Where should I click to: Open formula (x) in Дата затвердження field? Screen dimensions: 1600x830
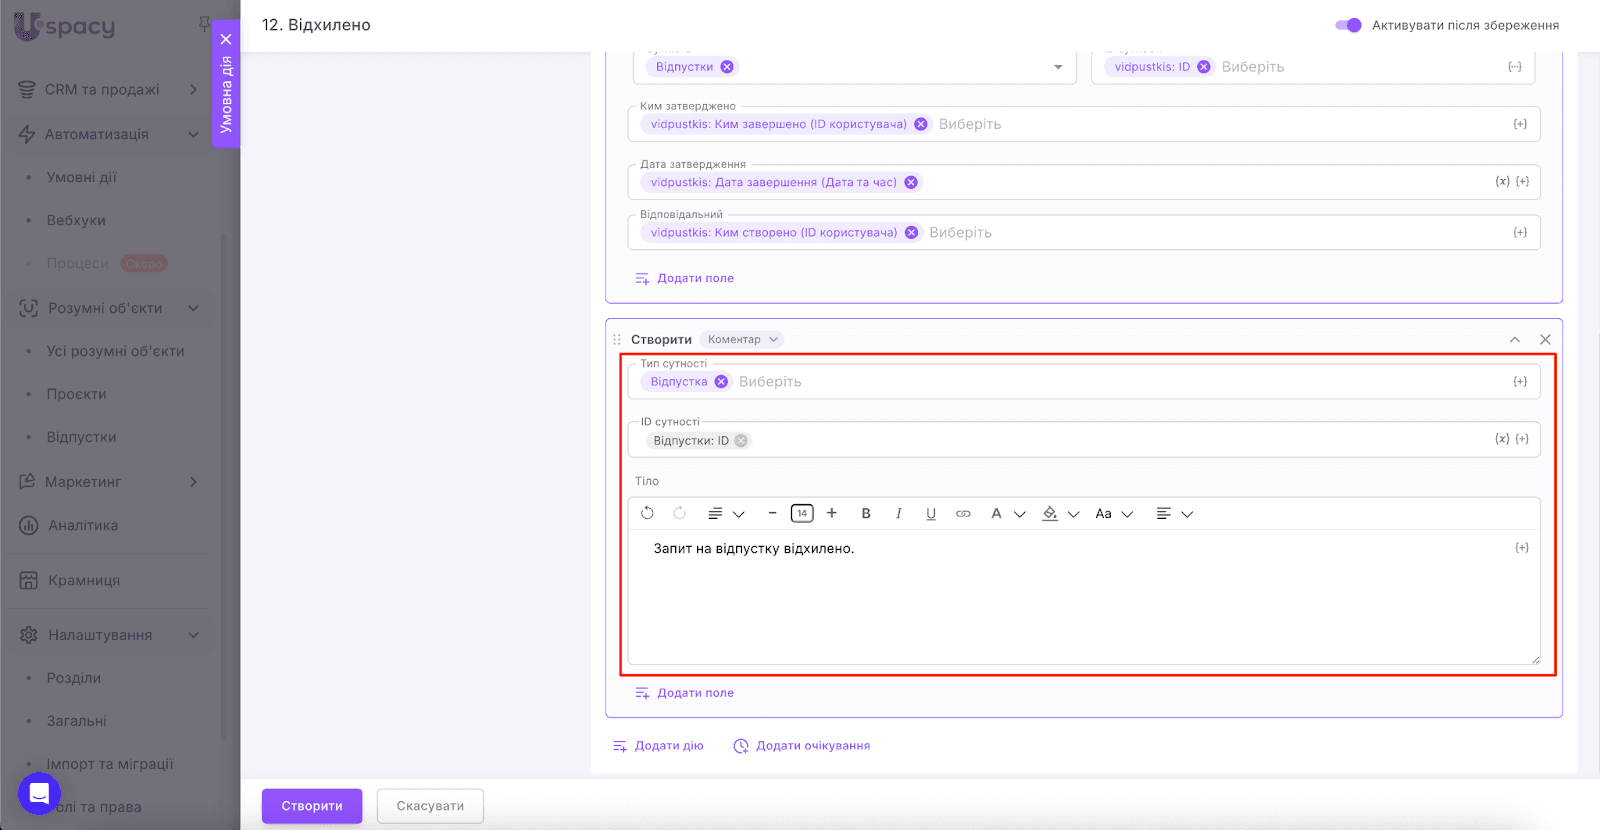(x=1502, y=182)
